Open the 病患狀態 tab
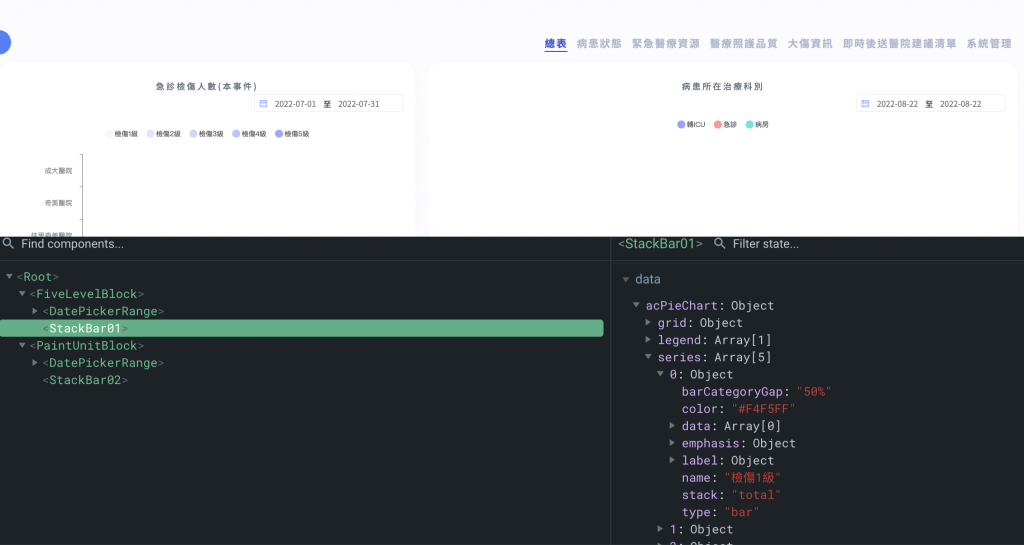 pos(599,44)
